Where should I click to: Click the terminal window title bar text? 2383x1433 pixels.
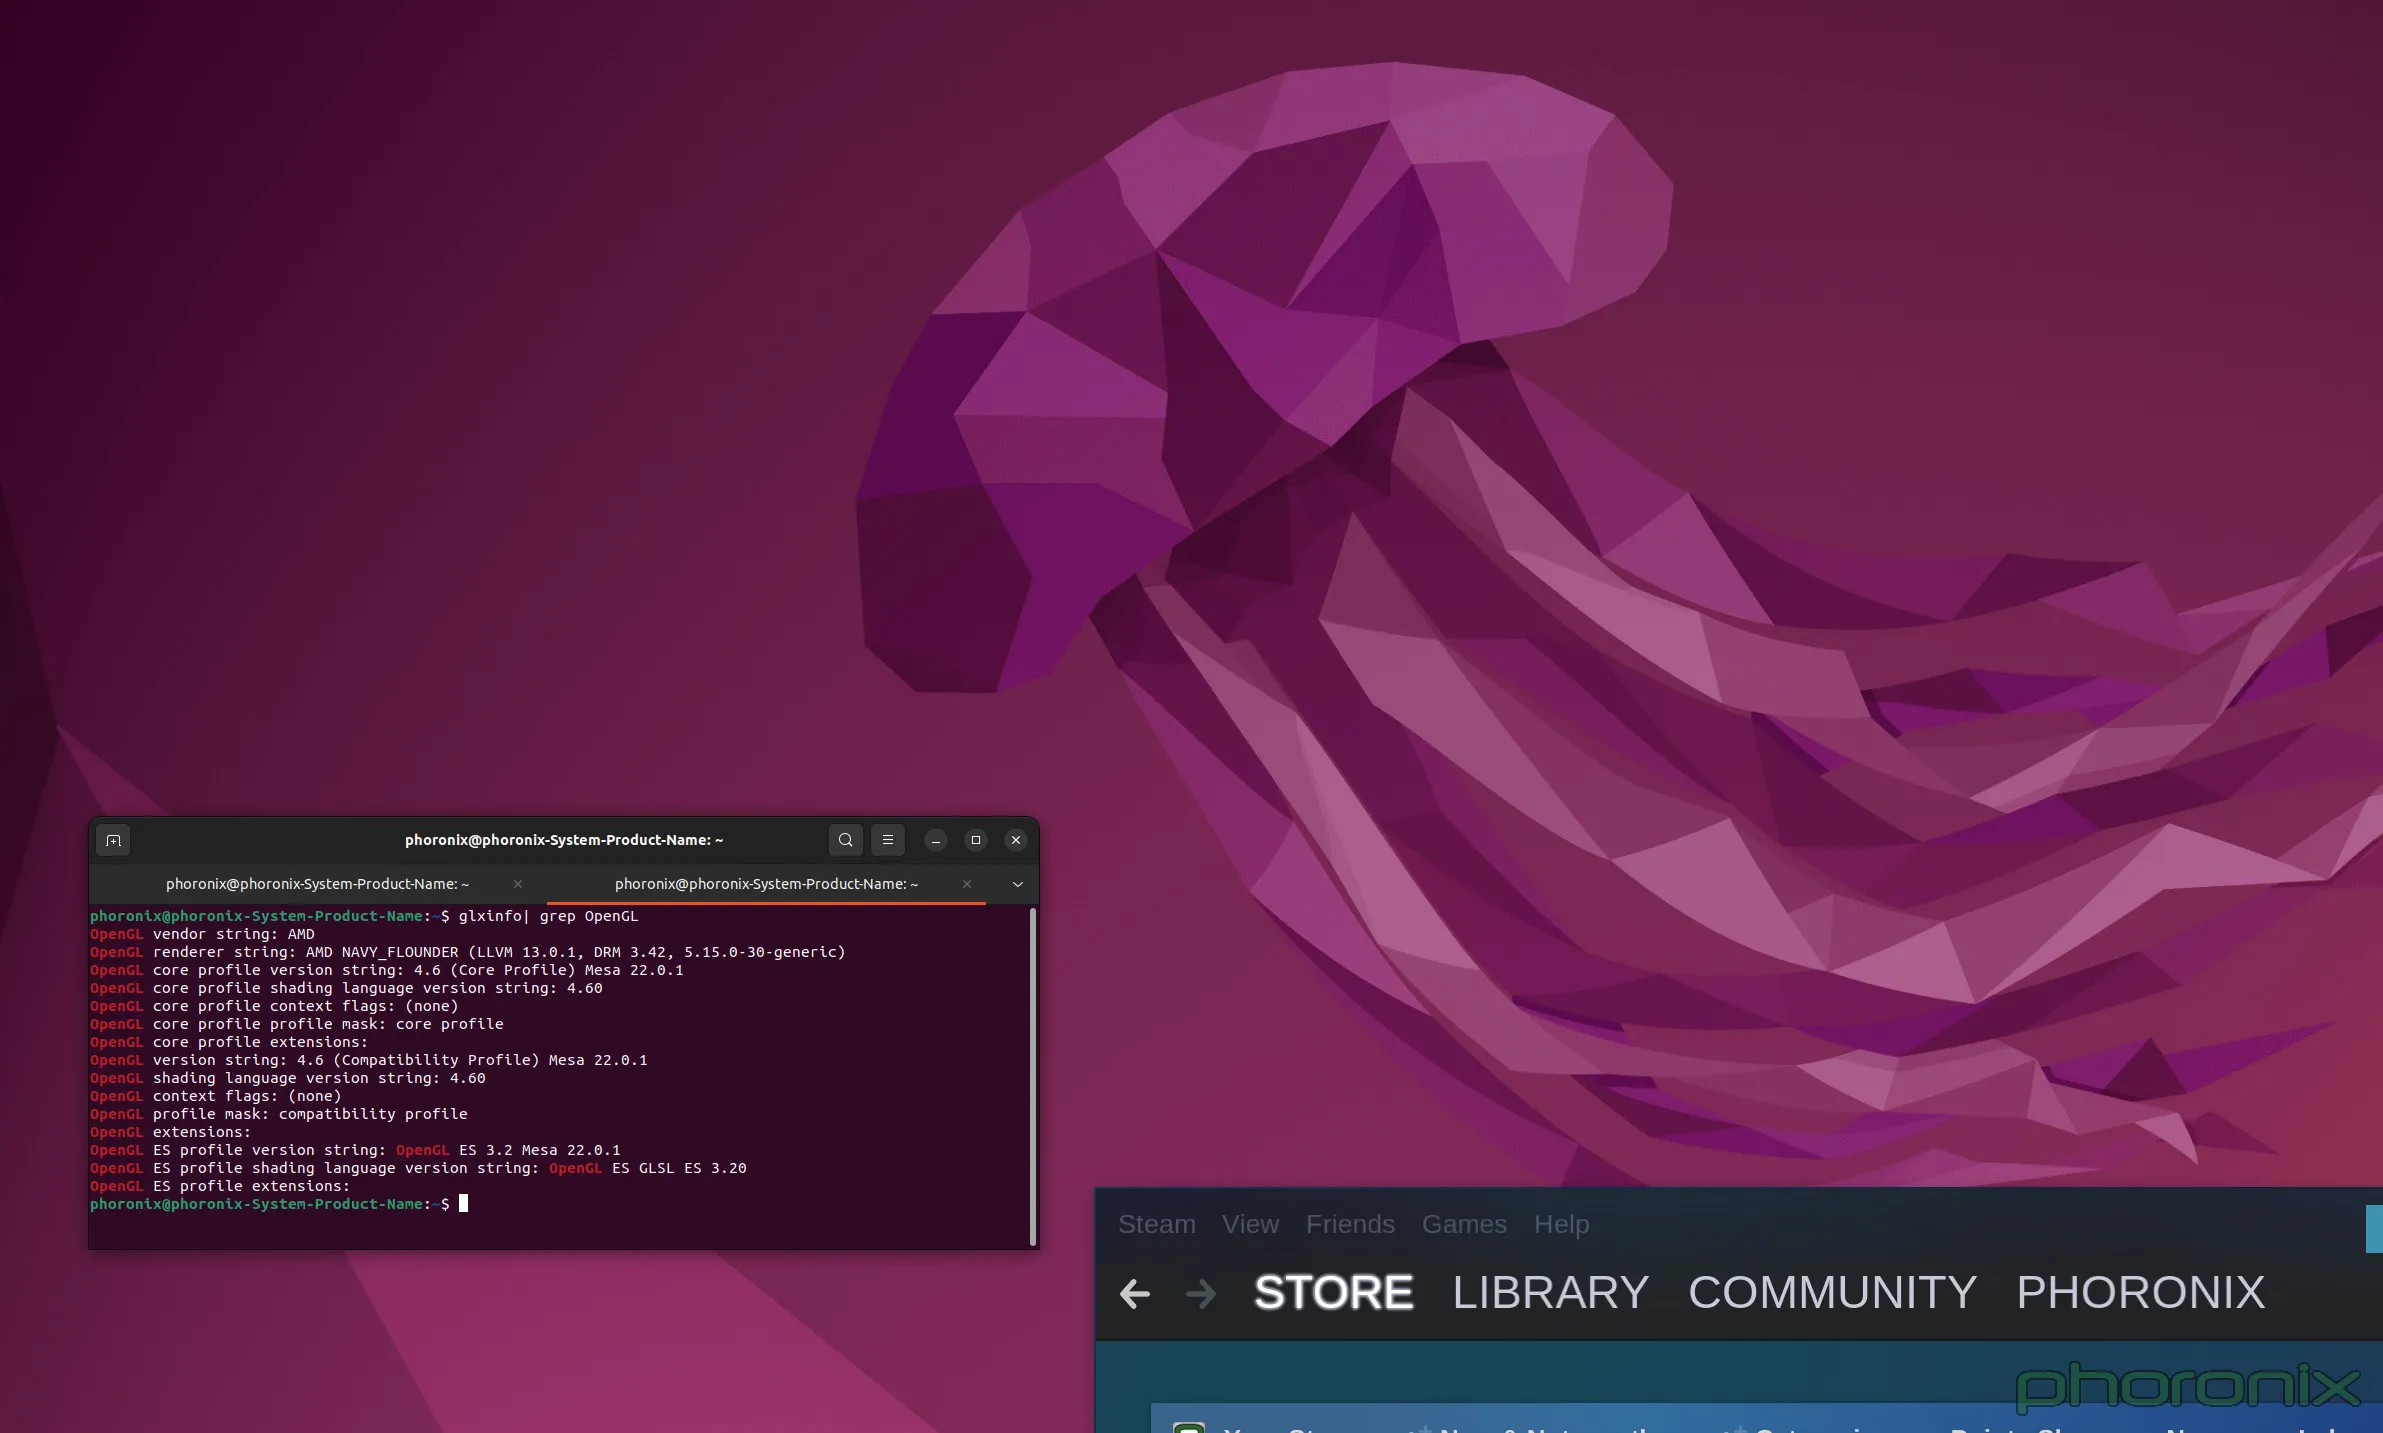tap(564, 840)
